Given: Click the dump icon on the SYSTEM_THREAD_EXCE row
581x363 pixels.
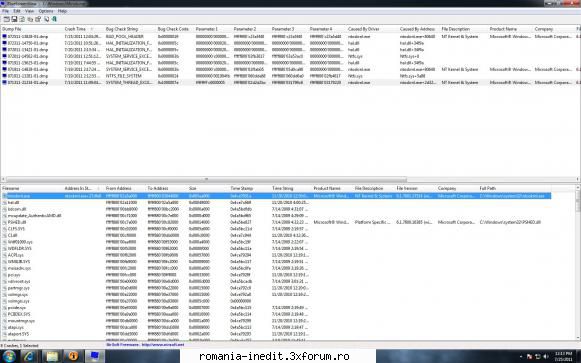Looking at the screenshot, I should pyautogui.click(x=4, y=83).
